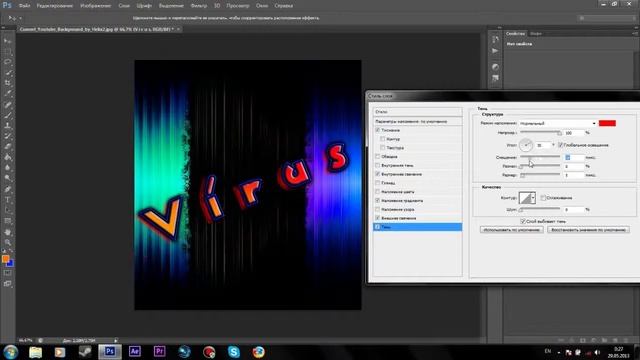Enable the Глянец effect checkbox
The image size is (640, 360).
[x=378, y=183]
